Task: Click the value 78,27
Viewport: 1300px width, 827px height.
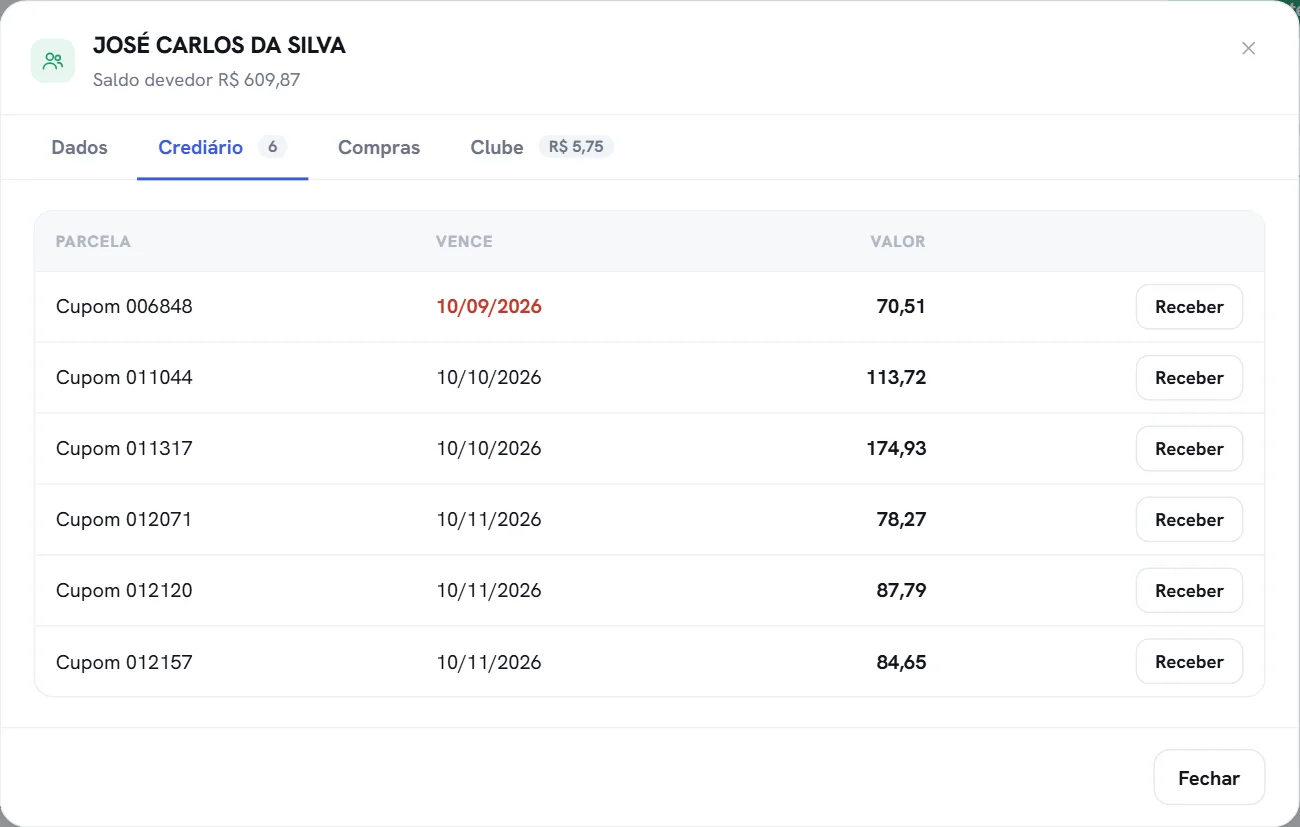Action: 901,520
